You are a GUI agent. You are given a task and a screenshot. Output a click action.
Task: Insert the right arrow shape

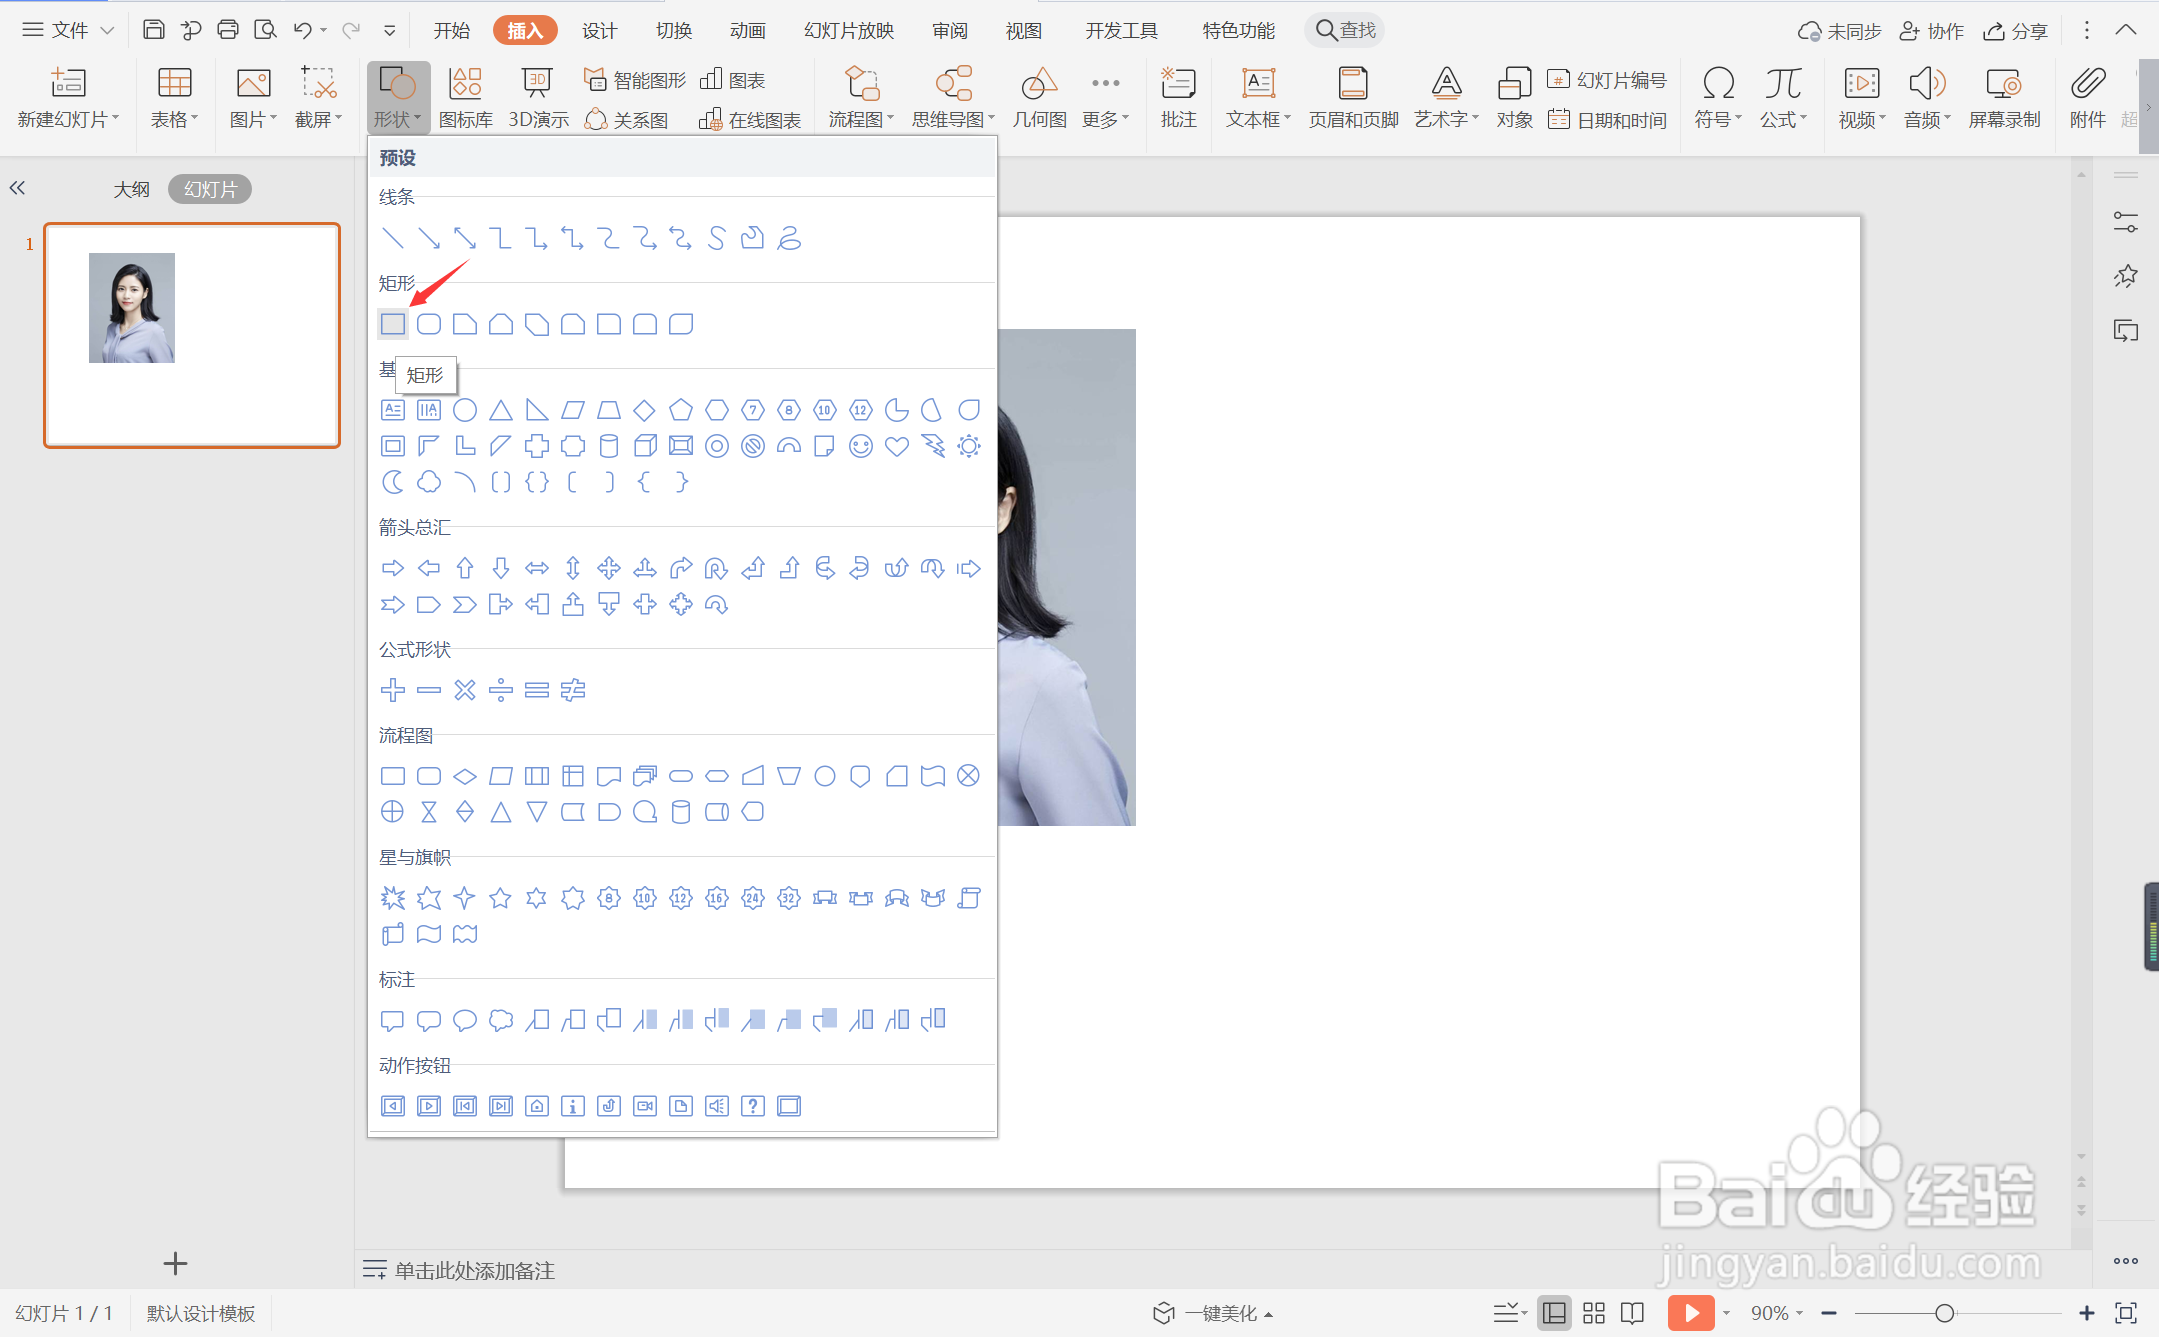click(x=393, y=568)
